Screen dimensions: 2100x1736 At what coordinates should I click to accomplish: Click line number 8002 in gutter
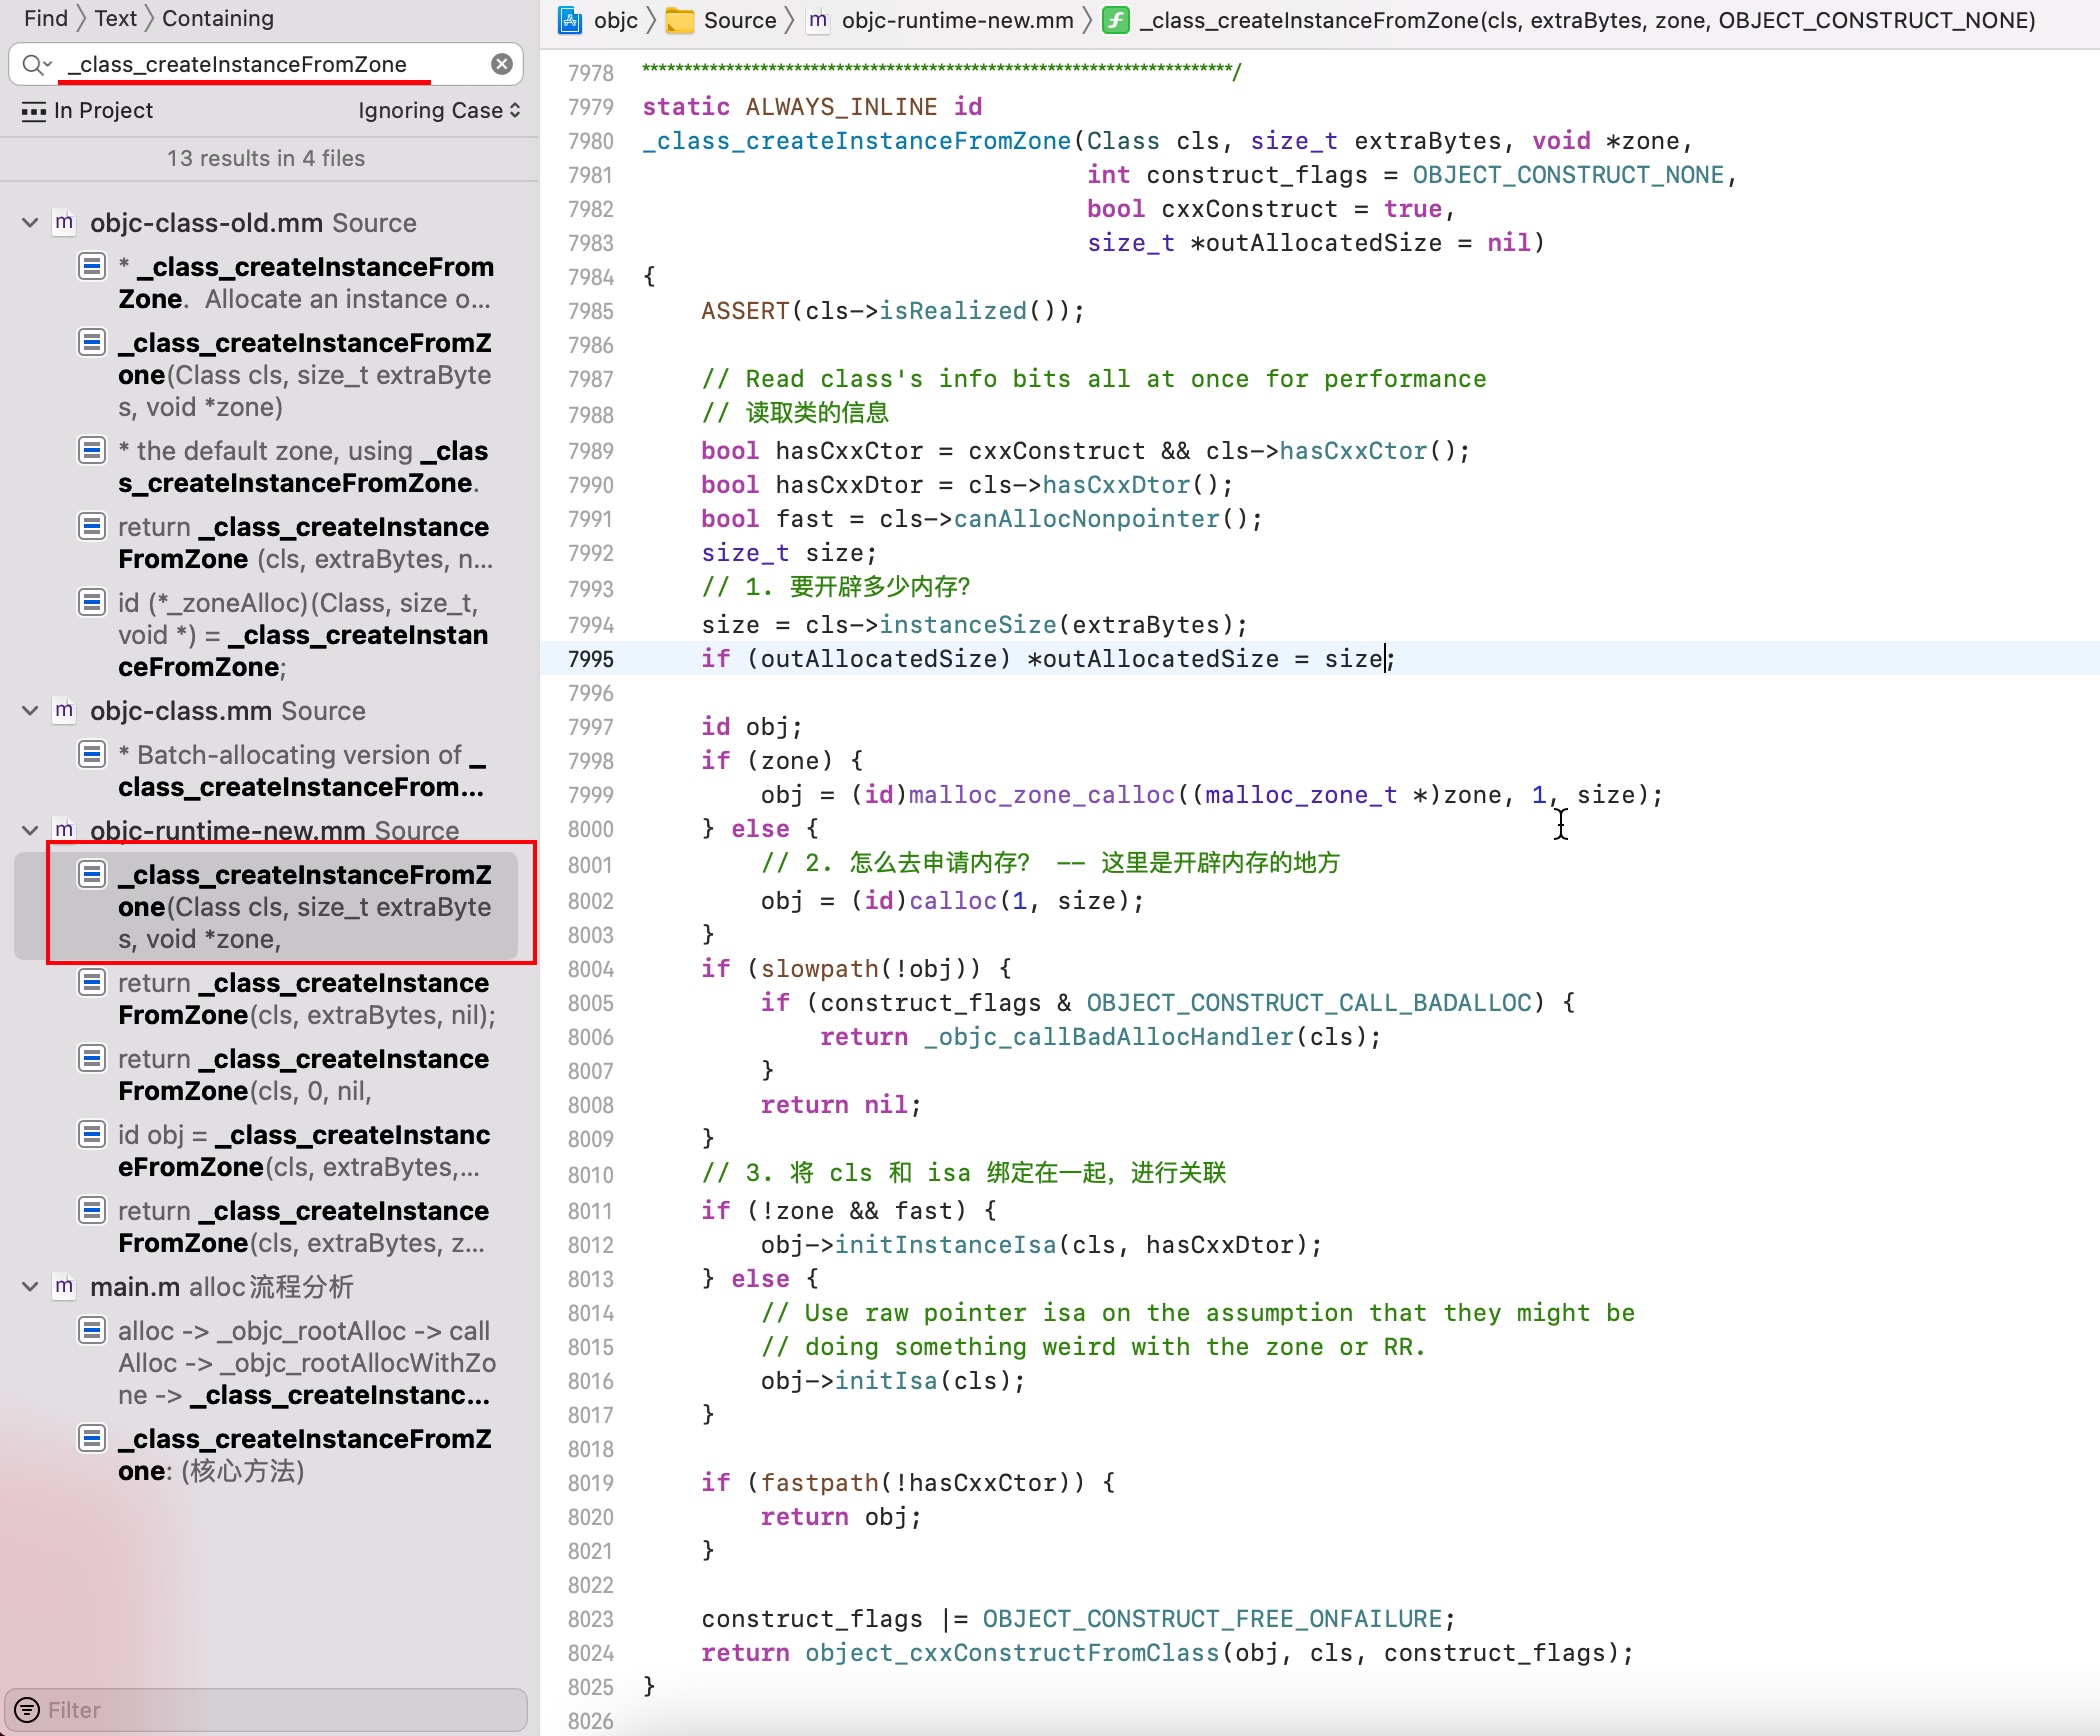(590, 901)
